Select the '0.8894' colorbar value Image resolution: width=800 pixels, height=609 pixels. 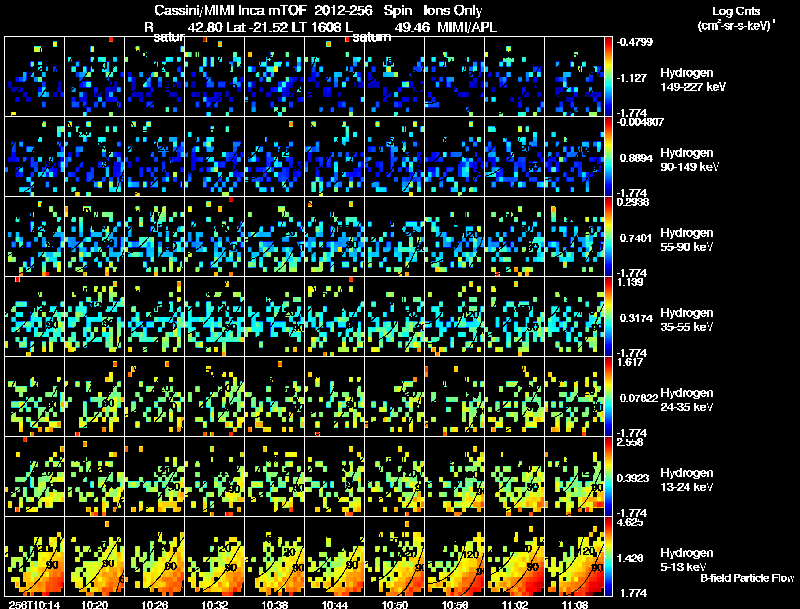click(x=636, y=158)
